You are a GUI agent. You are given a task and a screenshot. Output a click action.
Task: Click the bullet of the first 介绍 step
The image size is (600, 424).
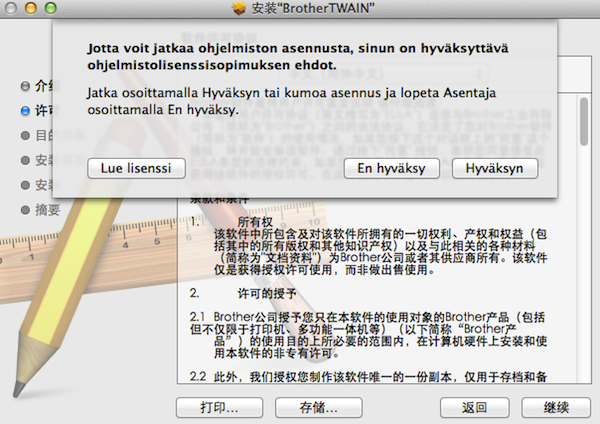[25, 86]
